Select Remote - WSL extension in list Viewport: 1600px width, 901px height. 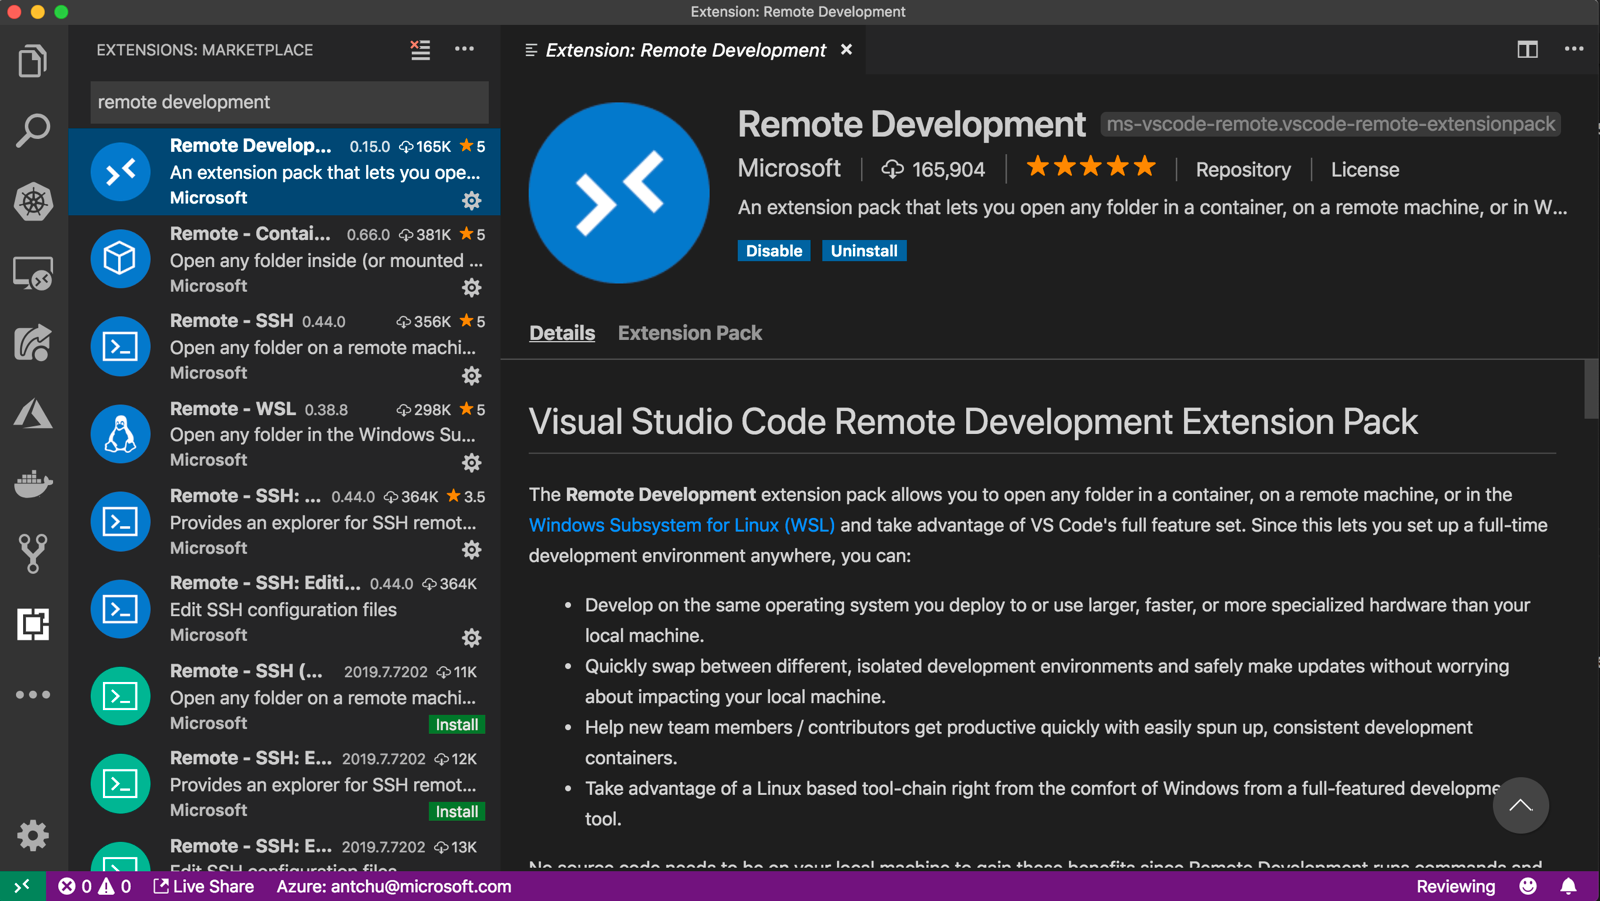coord(284,434)
